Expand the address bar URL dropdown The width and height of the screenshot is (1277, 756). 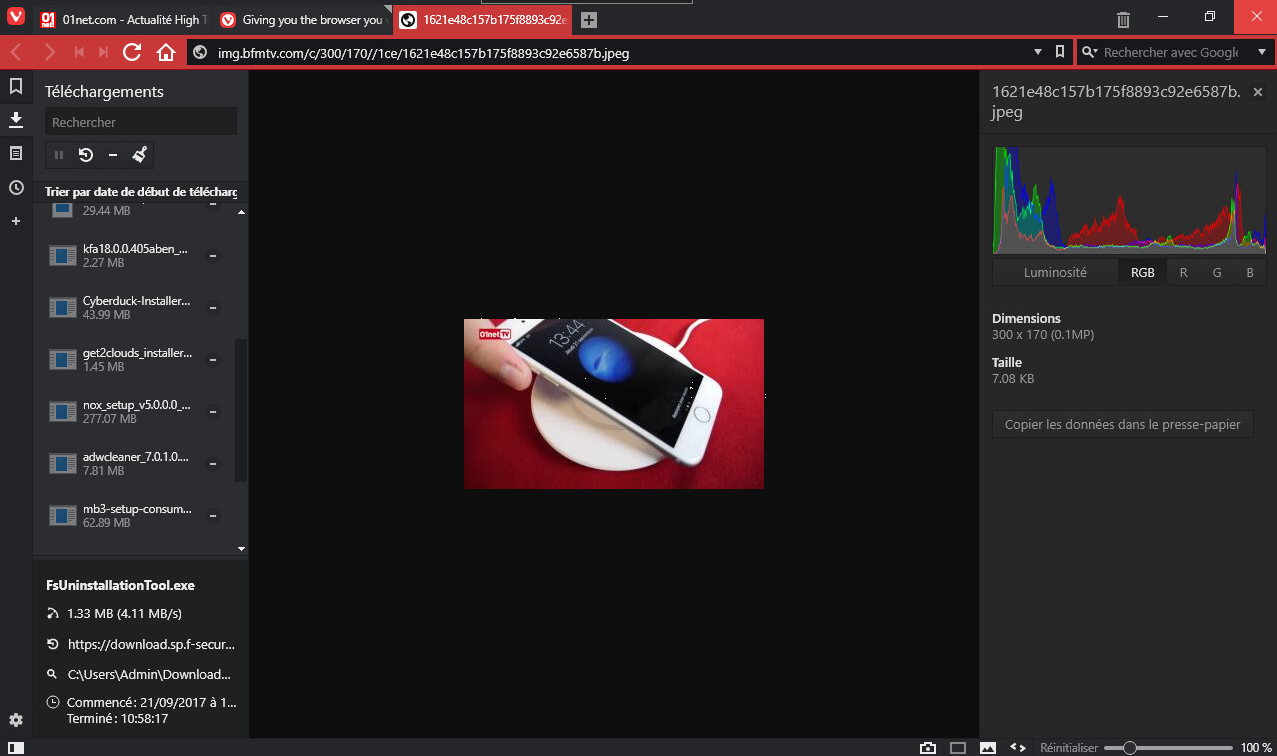click(x=1037, y=52)
